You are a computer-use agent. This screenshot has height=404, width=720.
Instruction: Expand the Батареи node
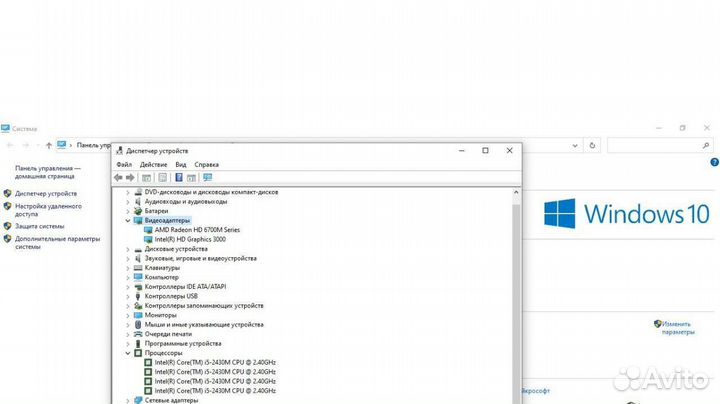pyautogui.click(x=128, y=211)
